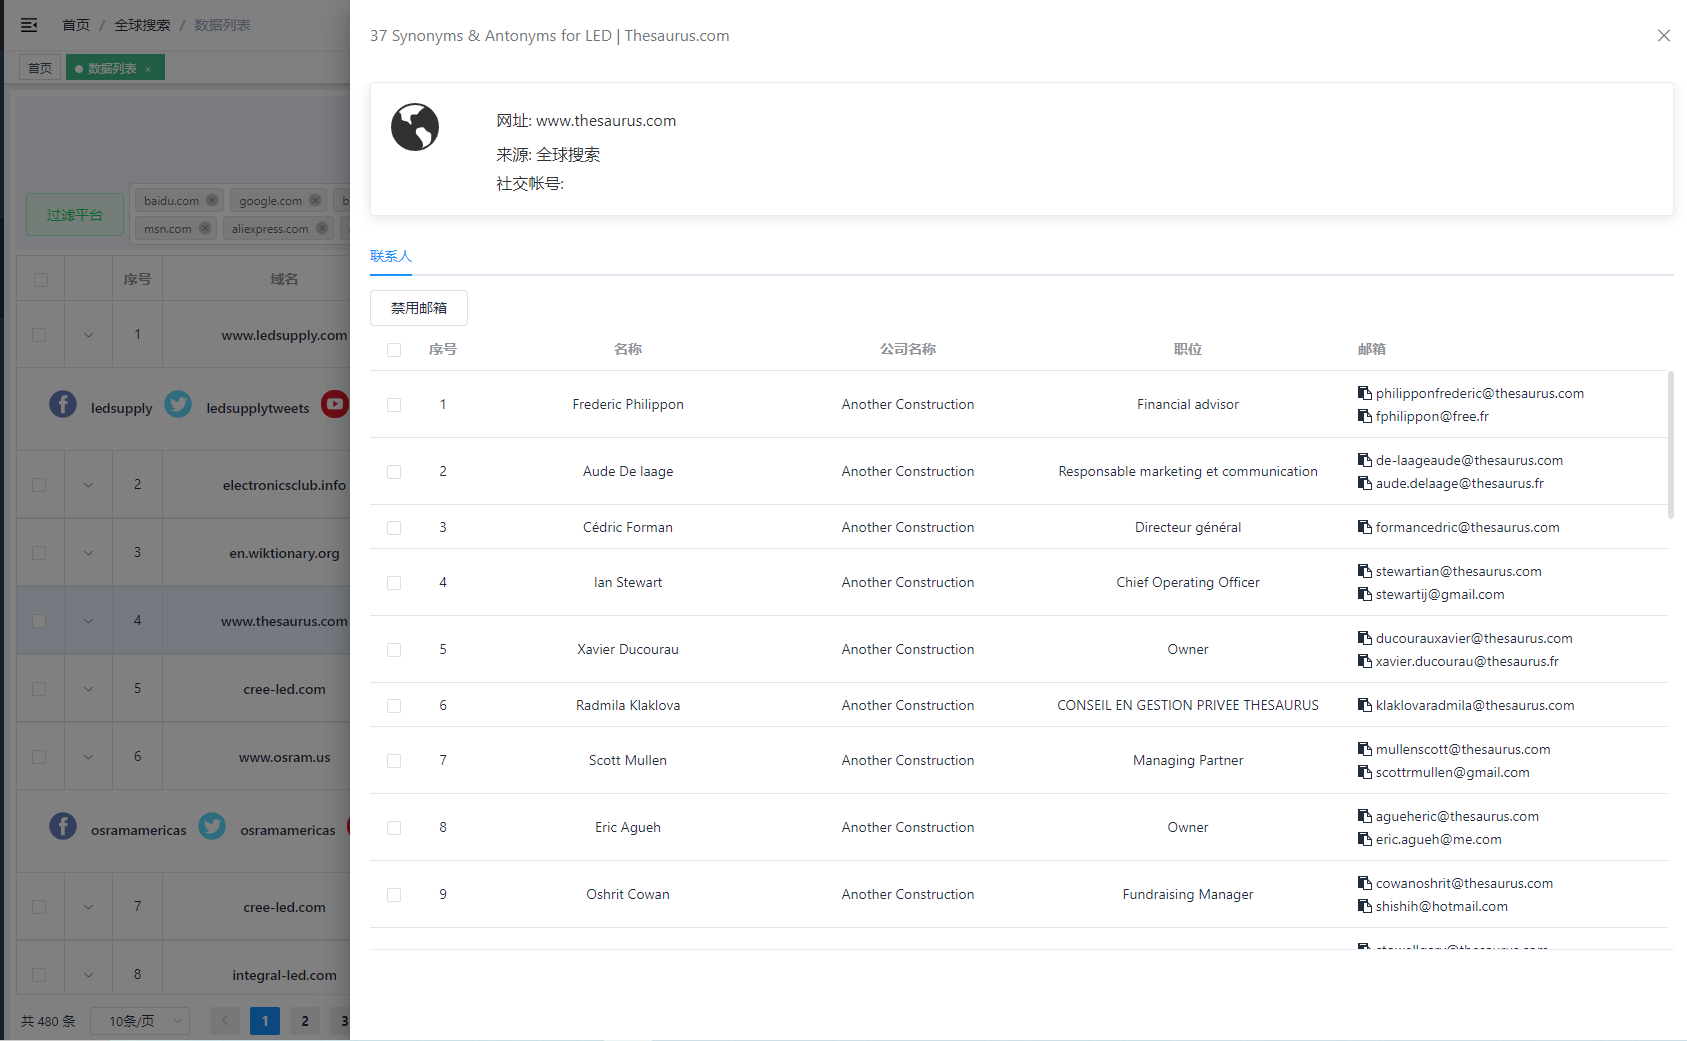Copy email stewartian@thesaurus.com icon
Screen dimensions: 1687x1041
pyautogui.click(x=1365, y=571)
